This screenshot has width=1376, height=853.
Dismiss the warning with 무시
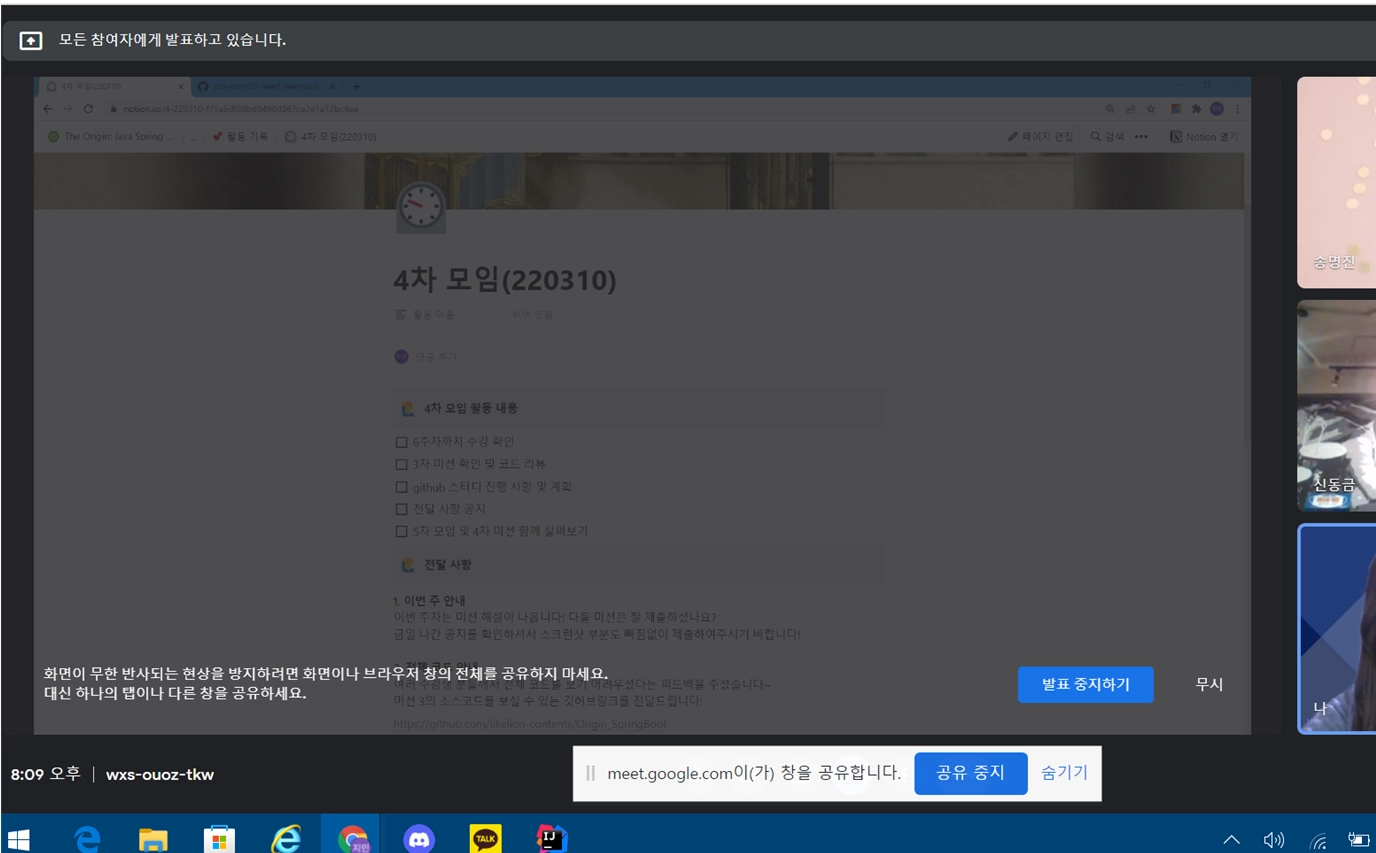(x=1209, y=685)
